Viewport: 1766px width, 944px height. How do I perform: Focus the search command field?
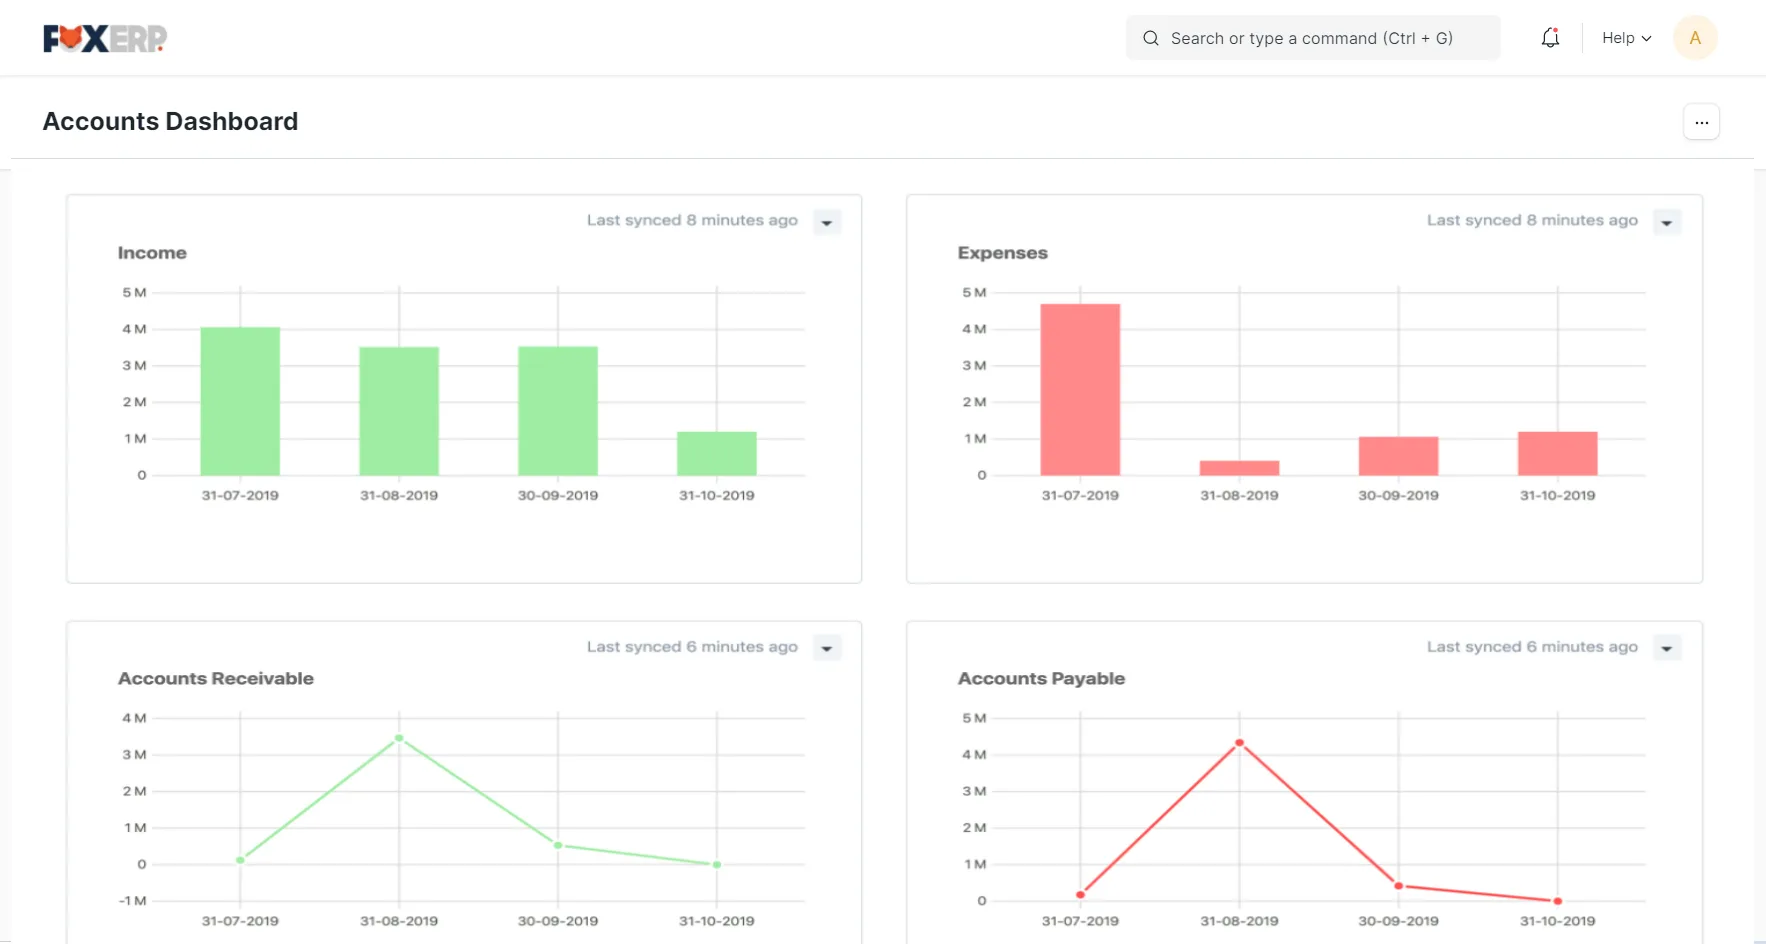(x=1313, y=38)
